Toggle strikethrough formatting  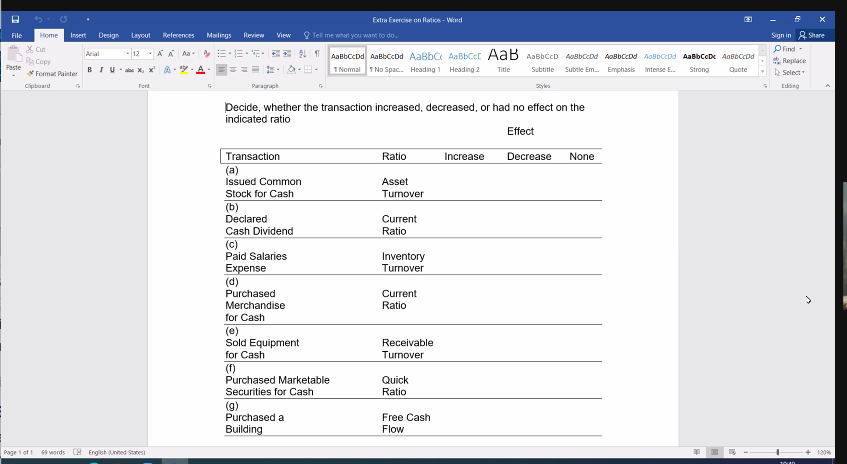click(129, 70)
